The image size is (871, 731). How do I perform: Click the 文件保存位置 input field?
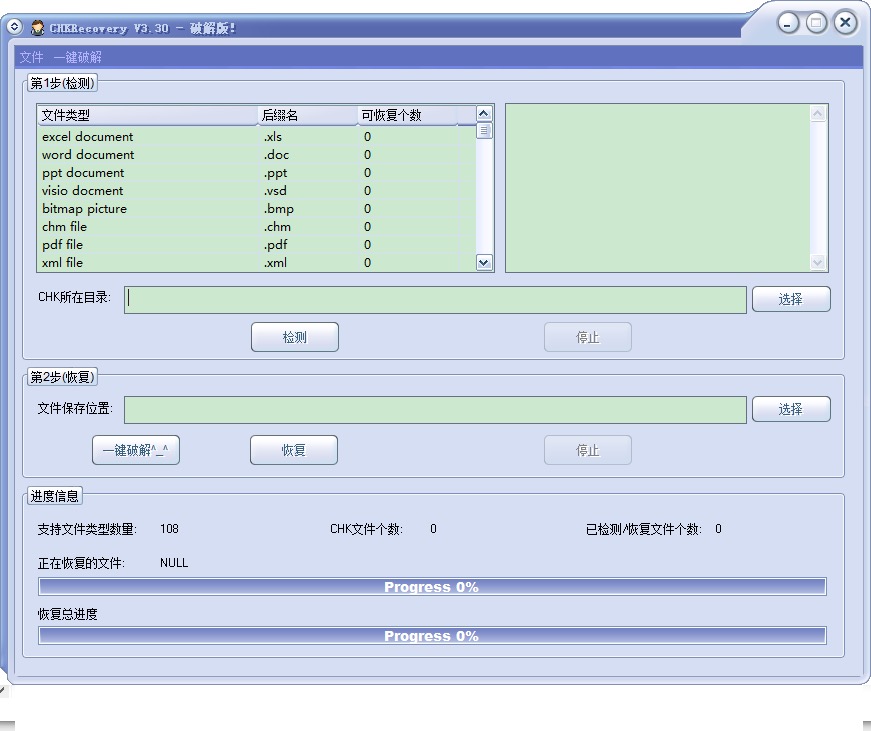click(x=435, y=410)
